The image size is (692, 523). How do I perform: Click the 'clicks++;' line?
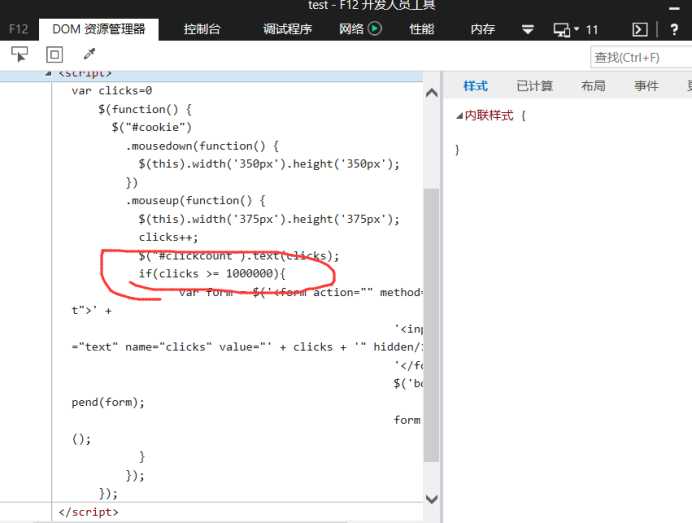pos(168,237)
